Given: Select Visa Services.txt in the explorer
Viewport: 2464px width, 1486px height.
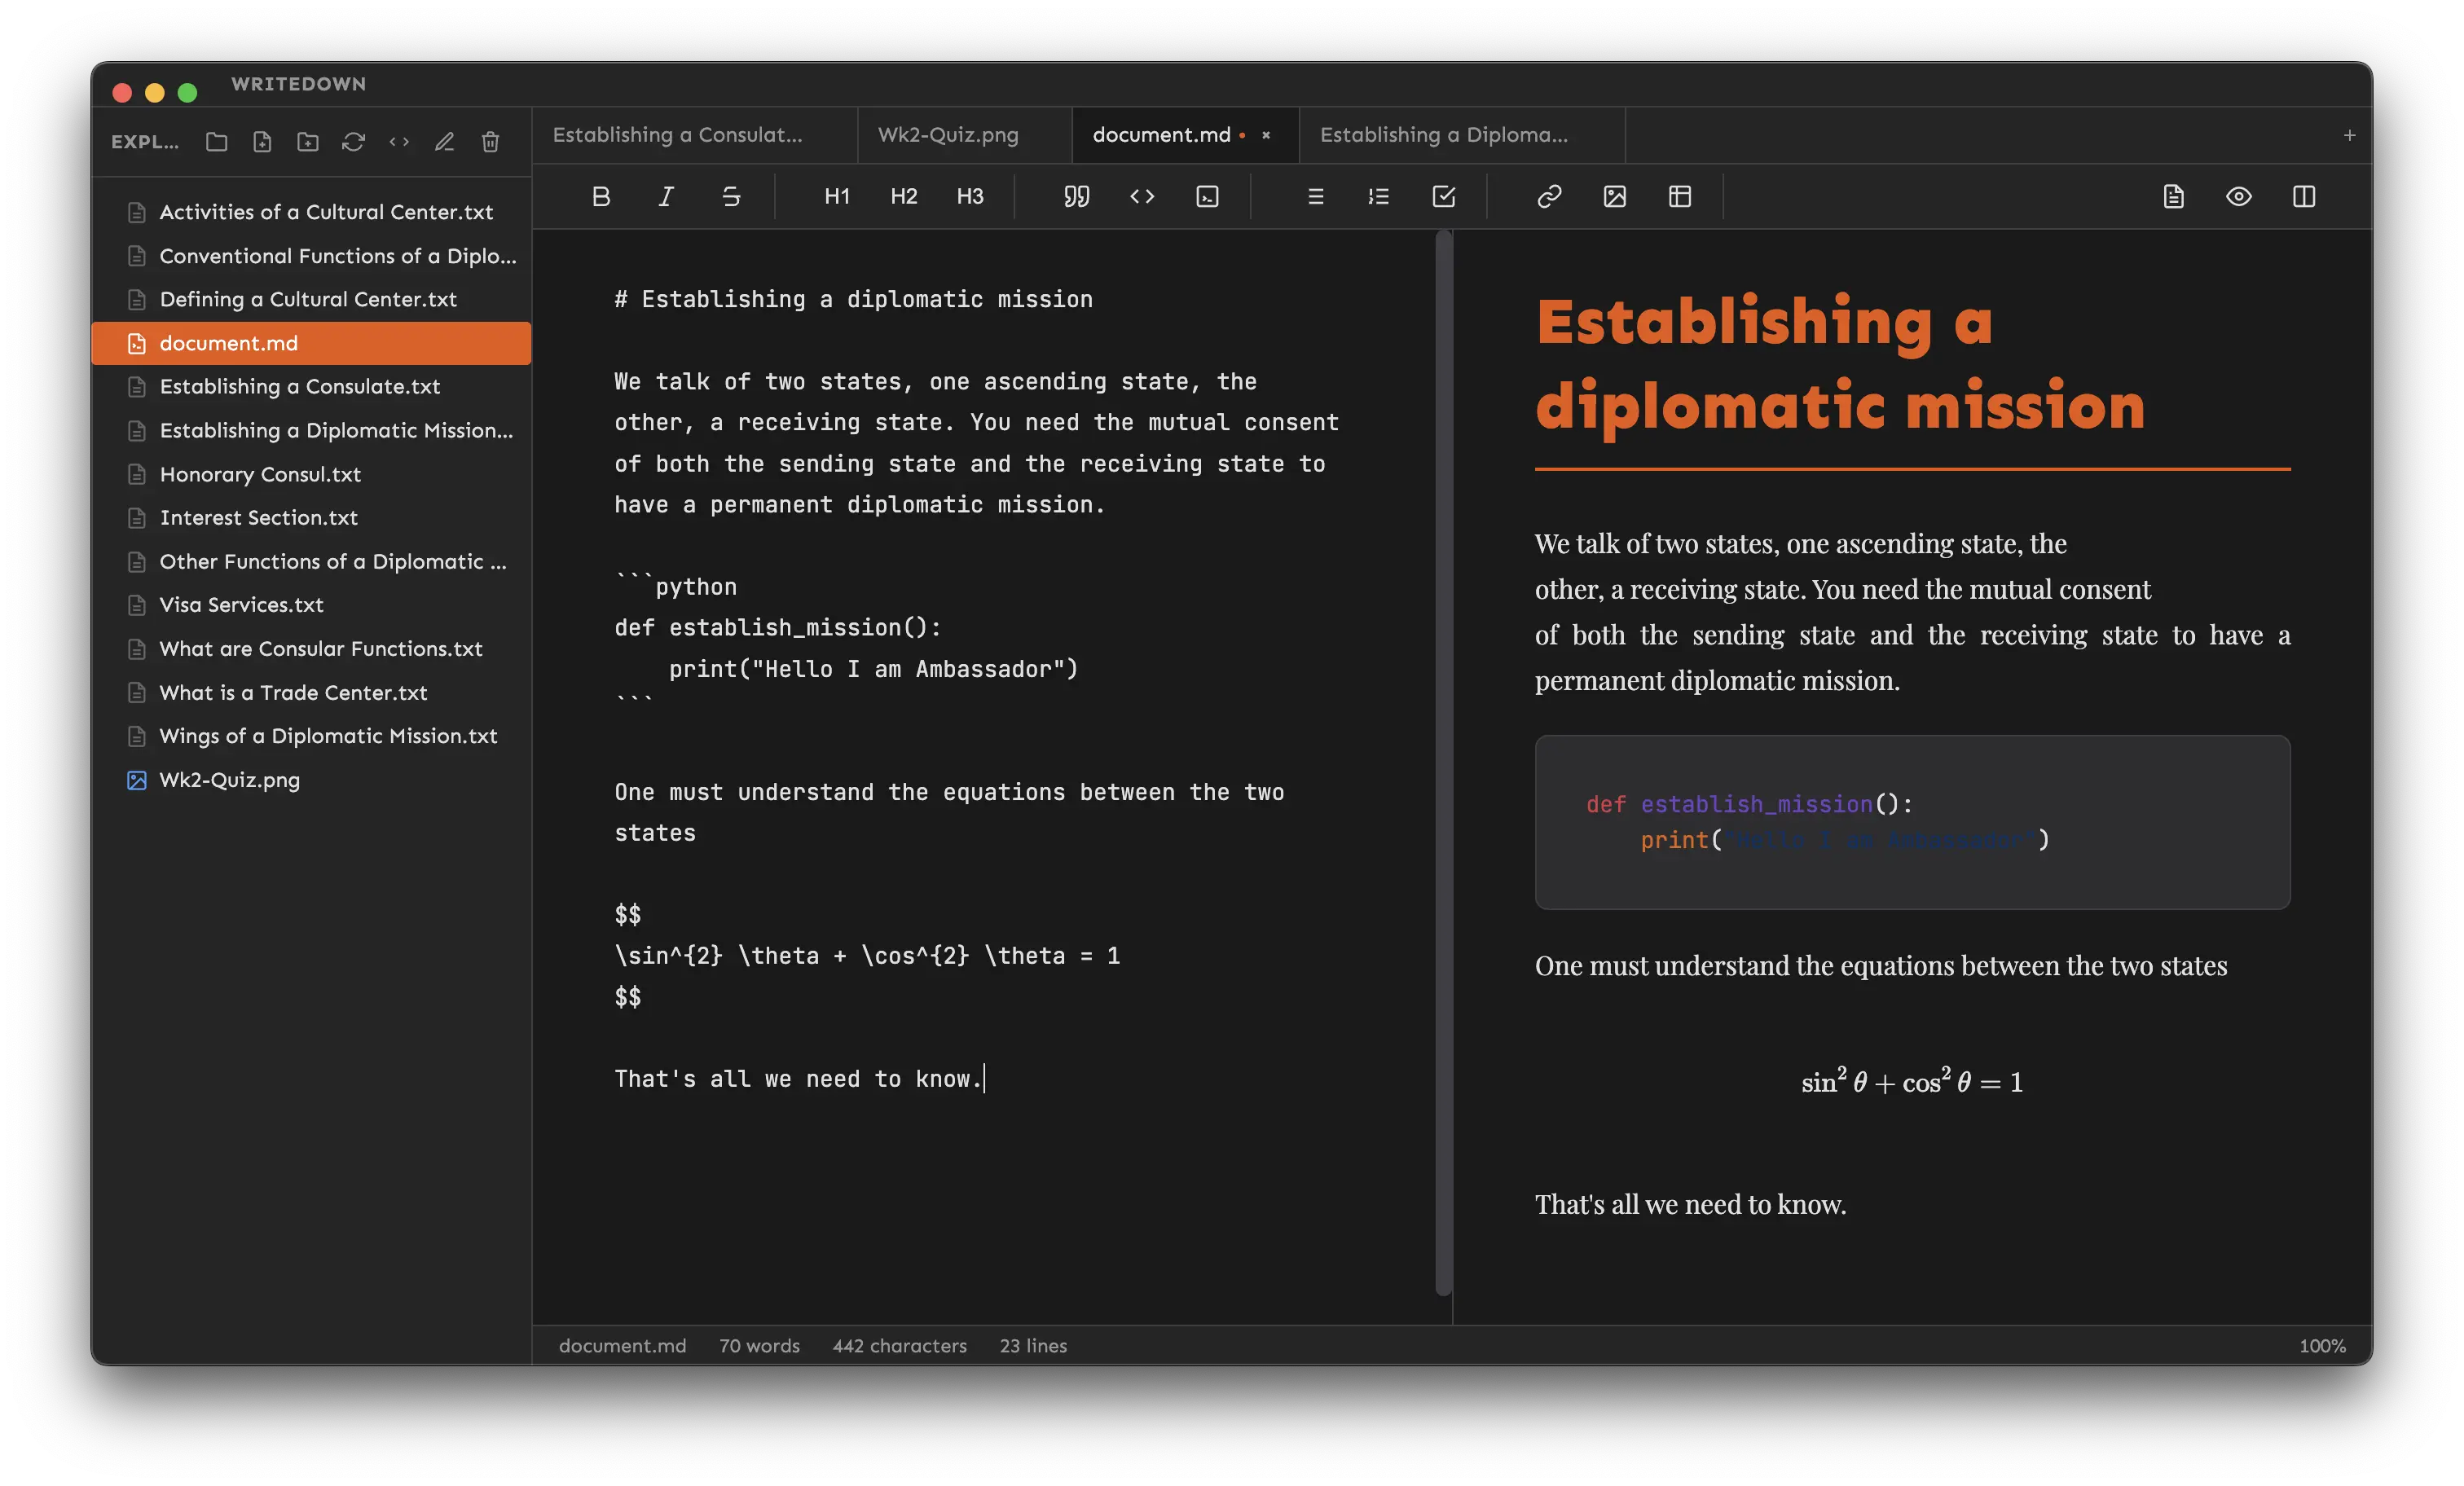Looking at the screenshot, I should (240, 605).
